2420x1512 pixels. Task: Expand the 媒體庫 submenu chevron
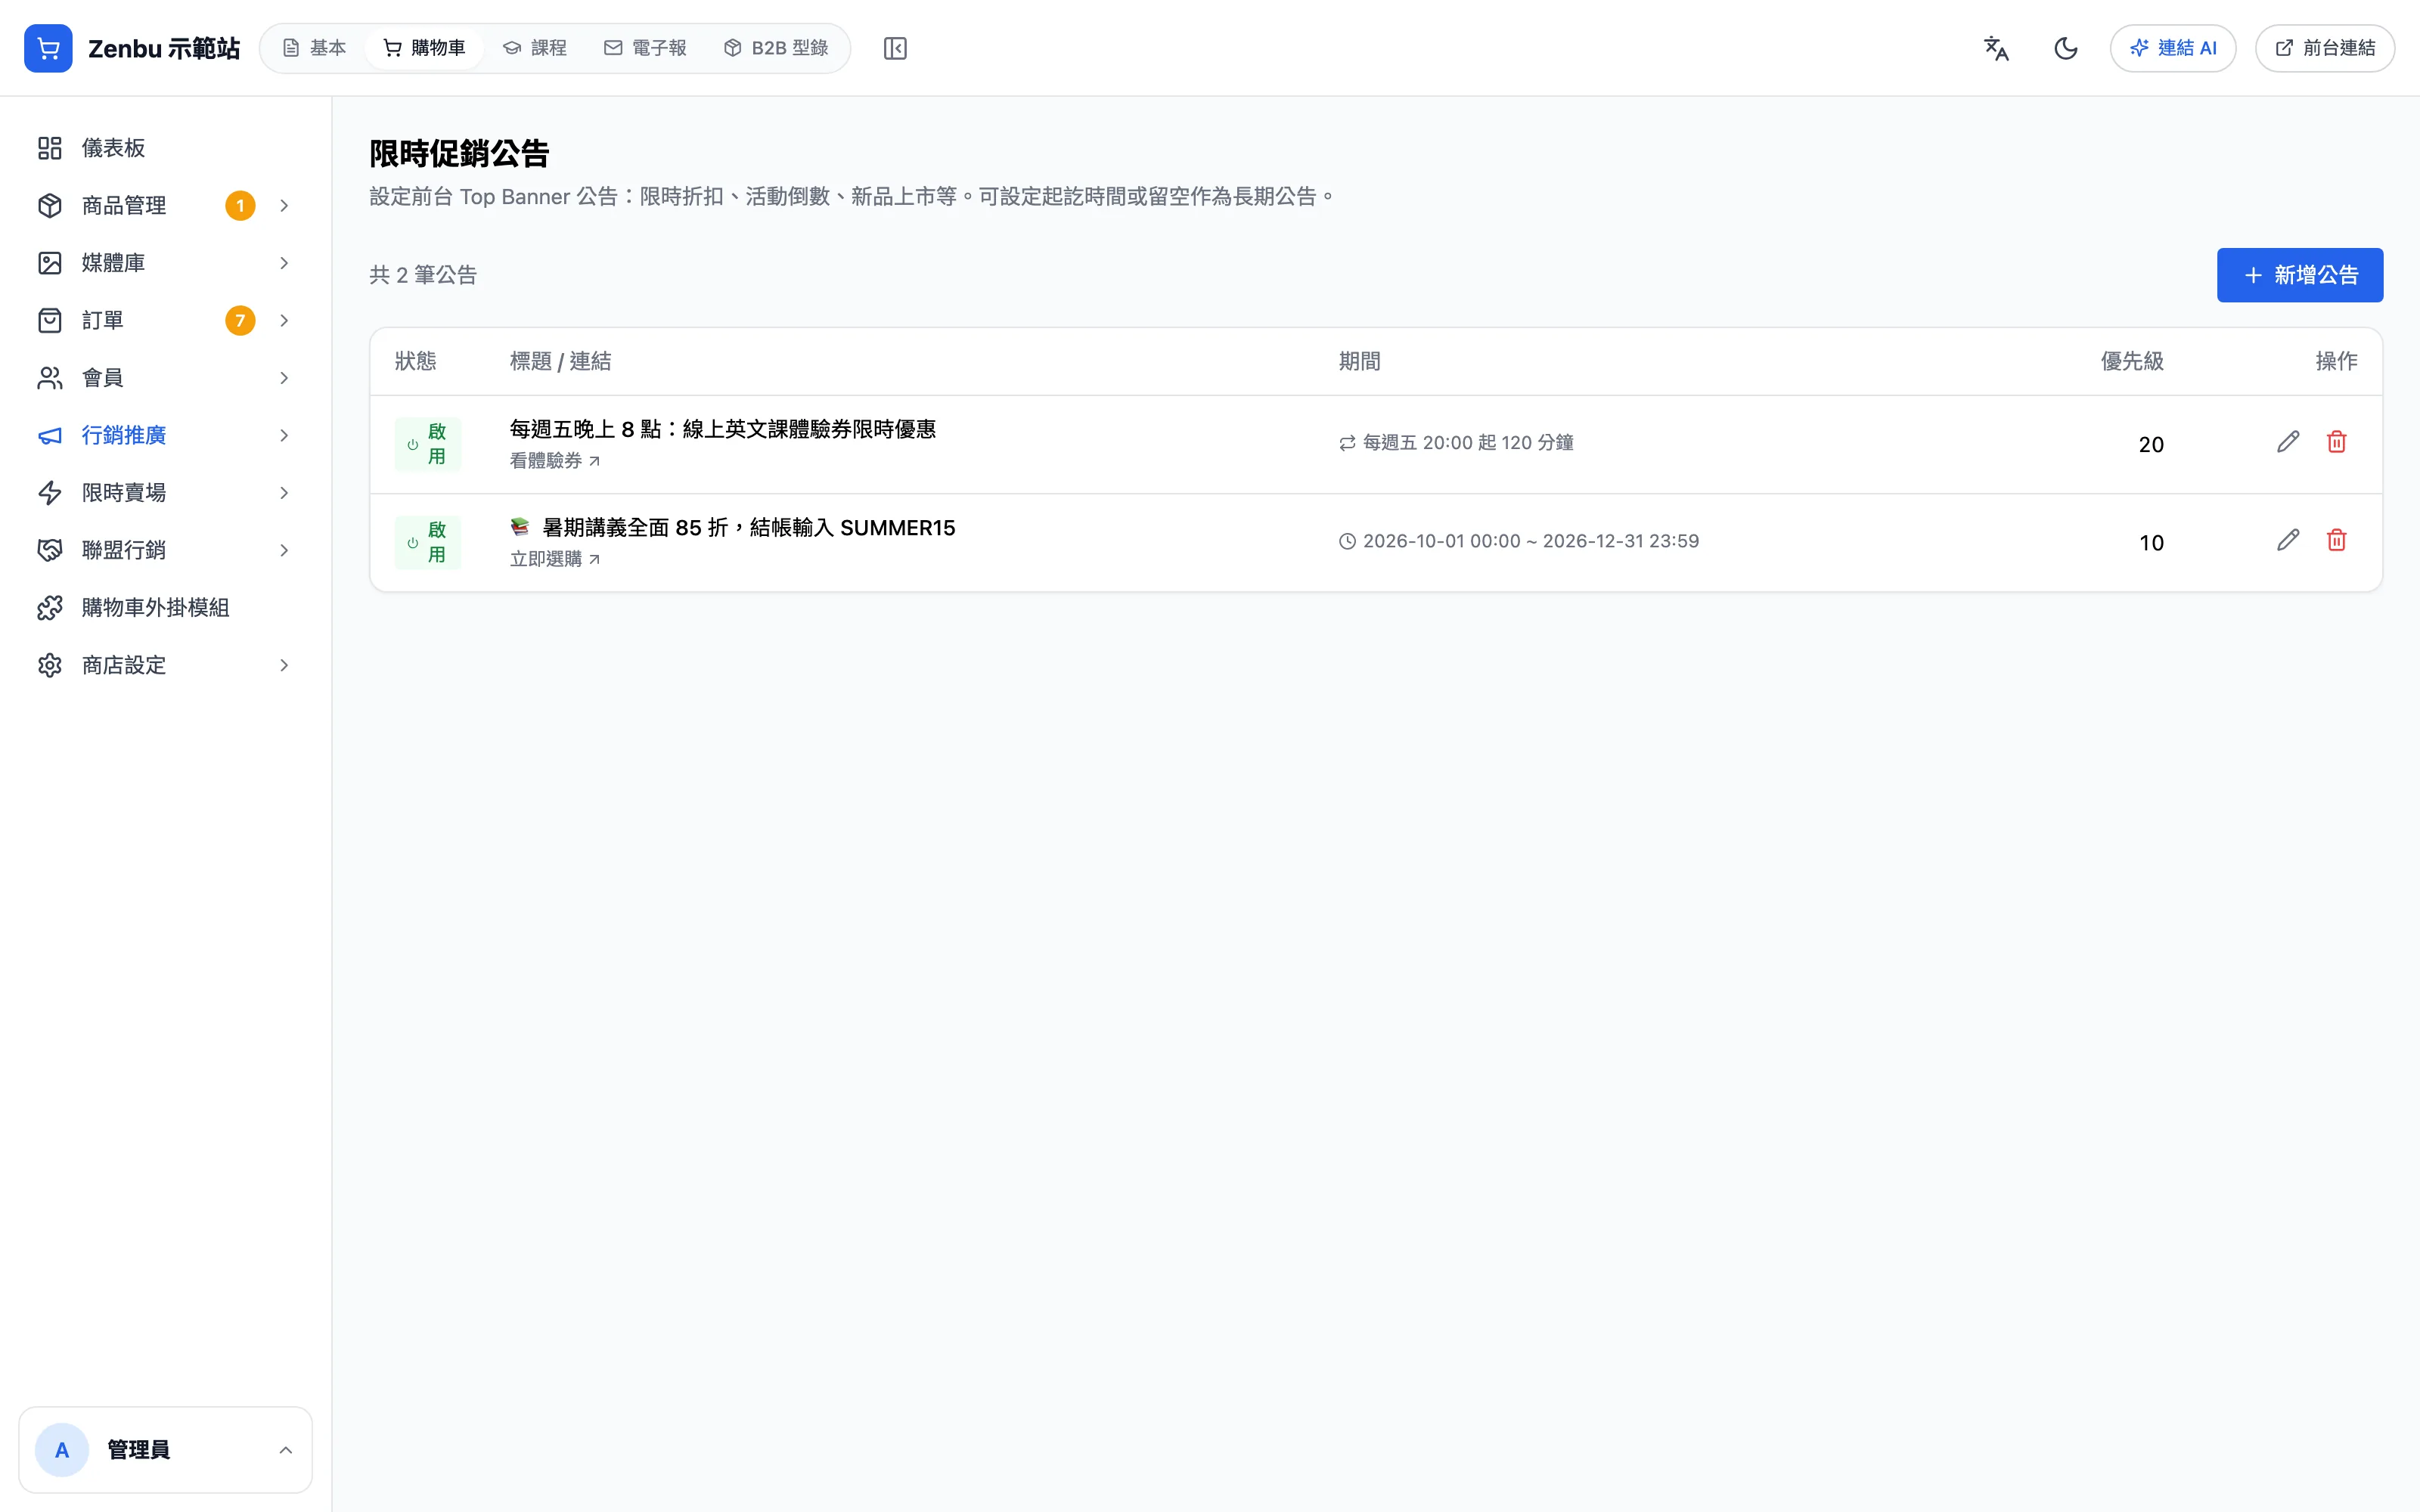coord(284,263)
